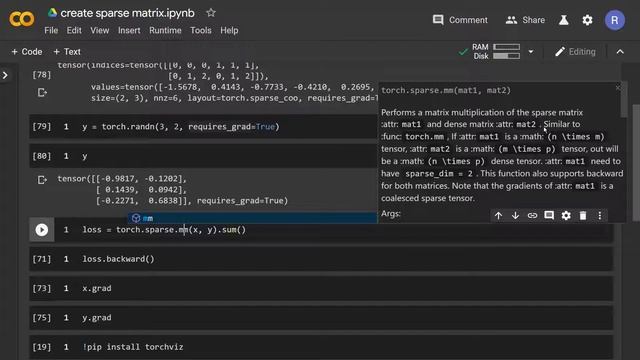Click the y = torch.randn cell code
Screen dimensions: 640x360
click(x=181, y=127)
